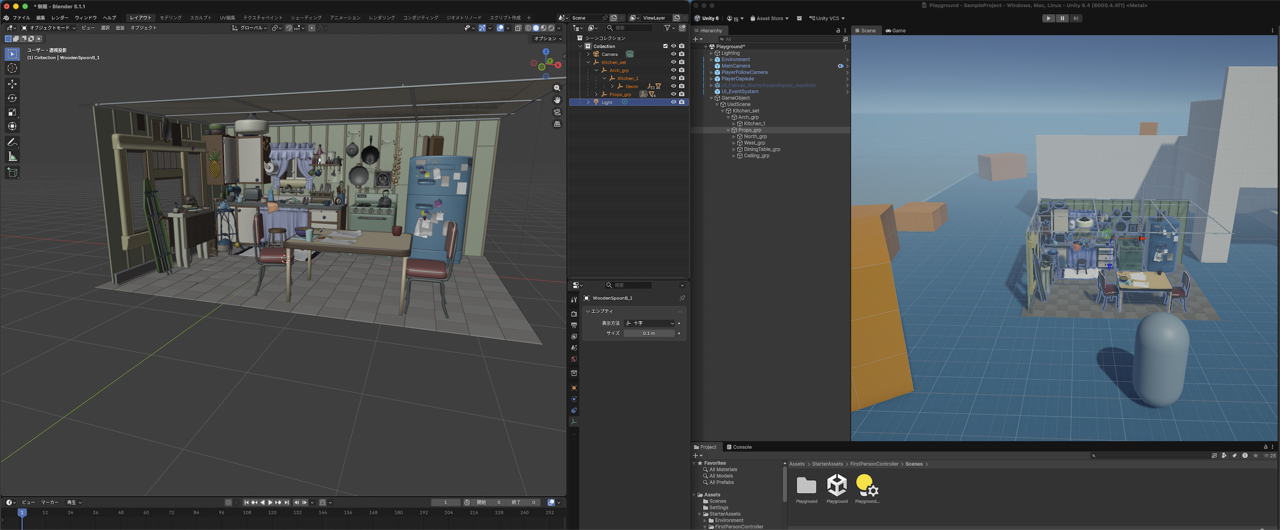The width and height of the screenshot is (1280, 530).
Task: Click the Unity Play button
Action: (x=1048, y=18)
